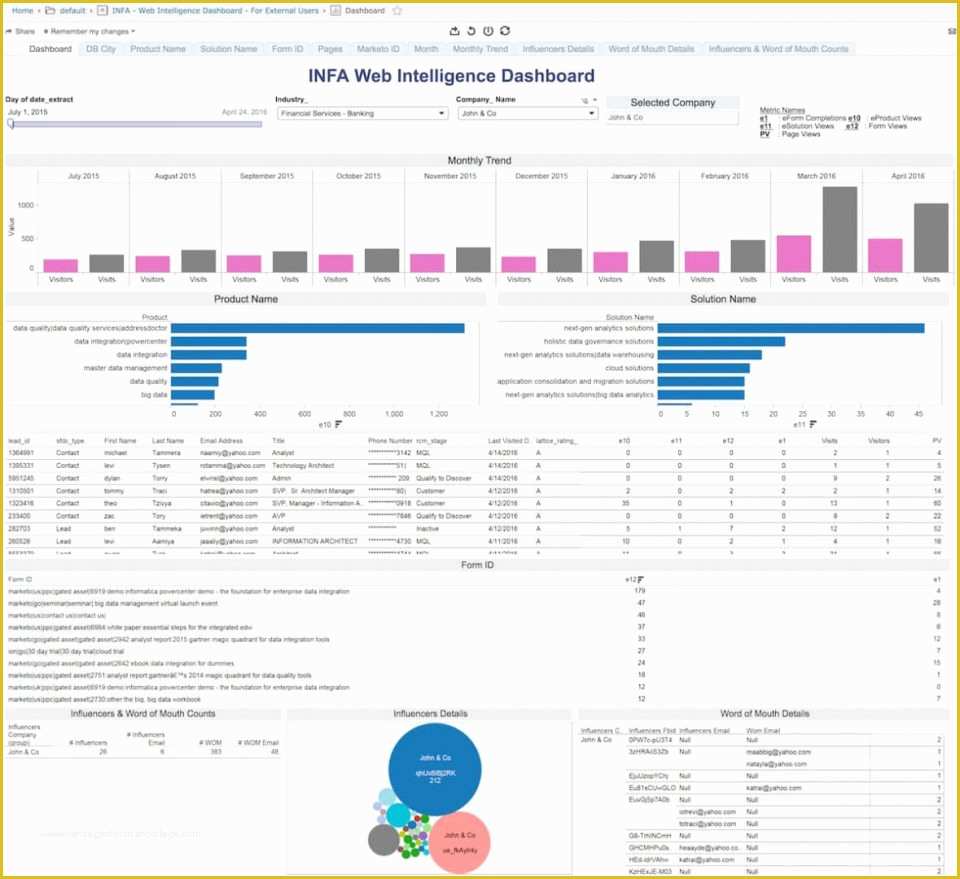Open the Industry_ dropdown

point(362,113)
